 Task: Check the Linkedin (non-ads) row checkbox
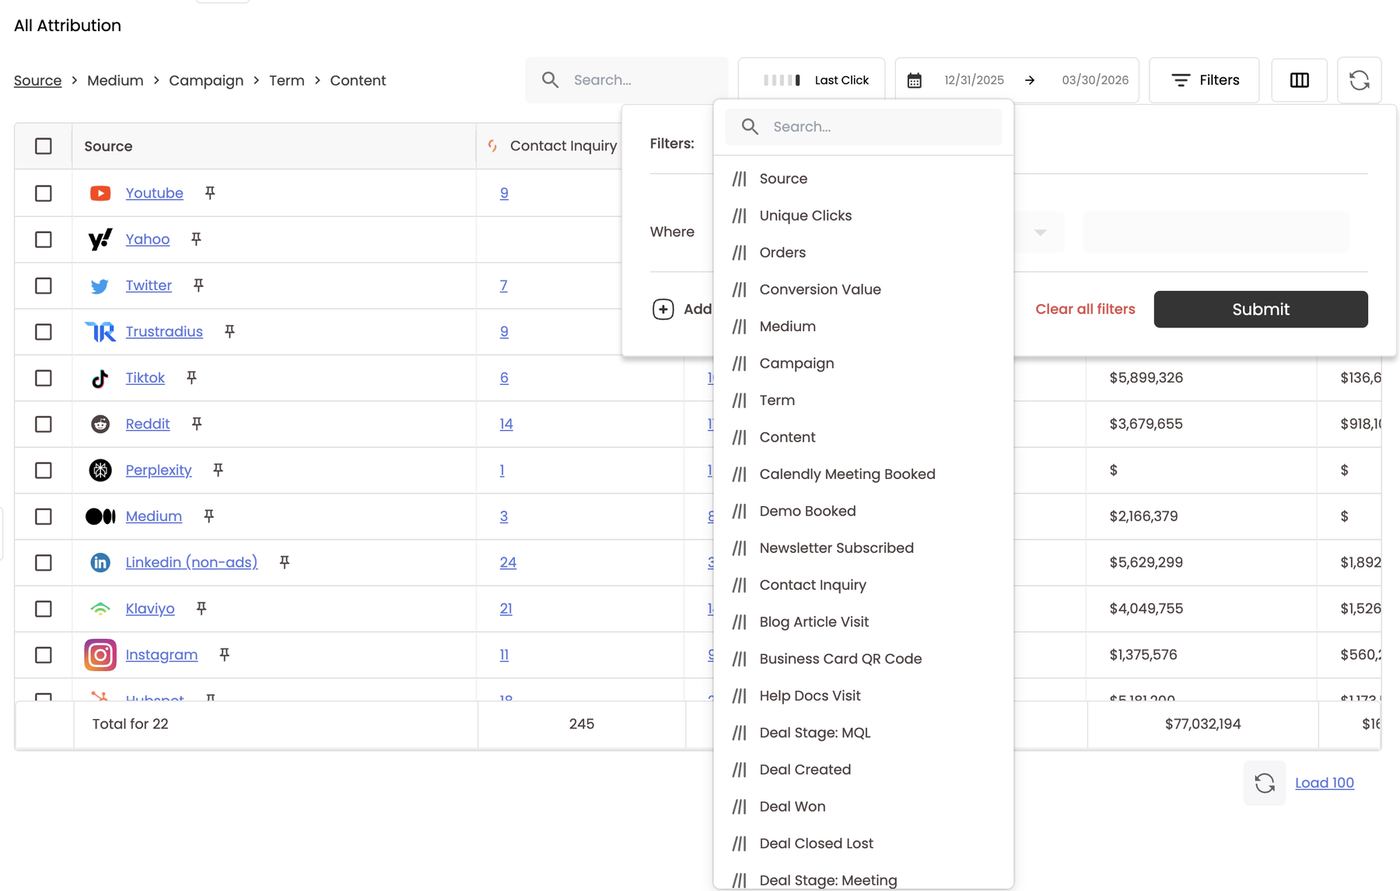(43, 562)
